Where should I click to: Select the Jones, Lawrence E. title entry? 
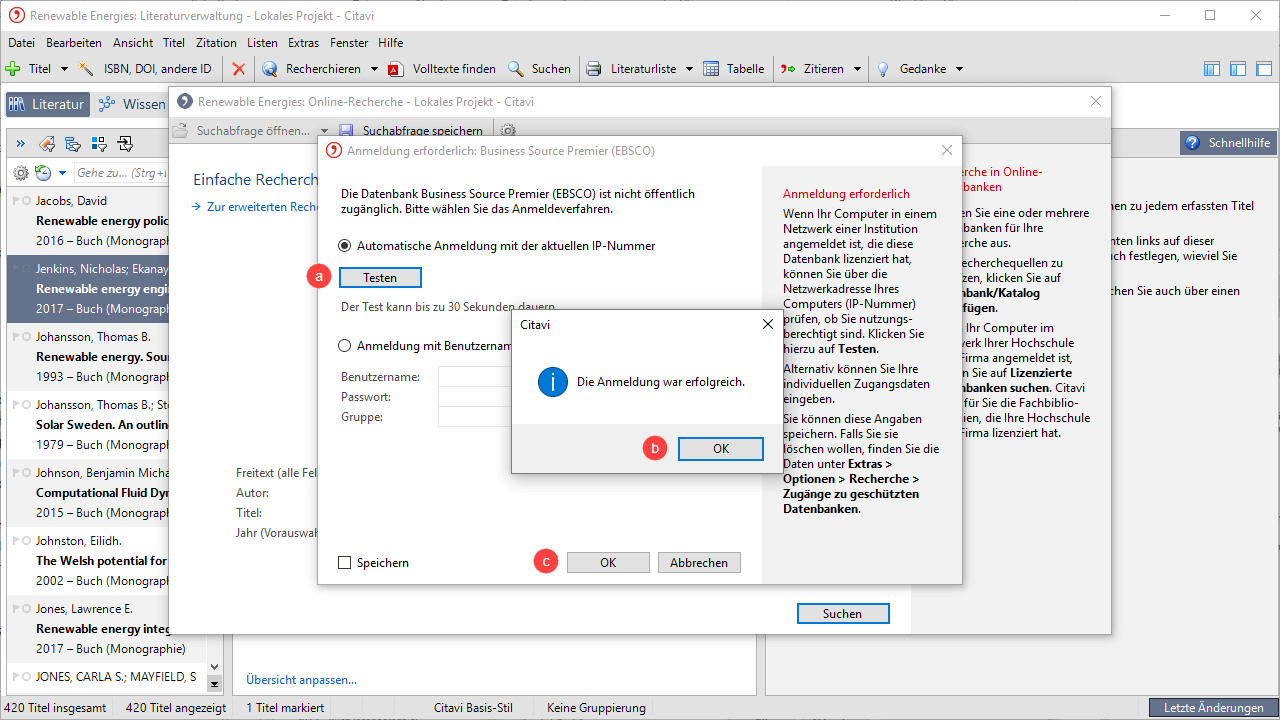[x=106, y=628]
